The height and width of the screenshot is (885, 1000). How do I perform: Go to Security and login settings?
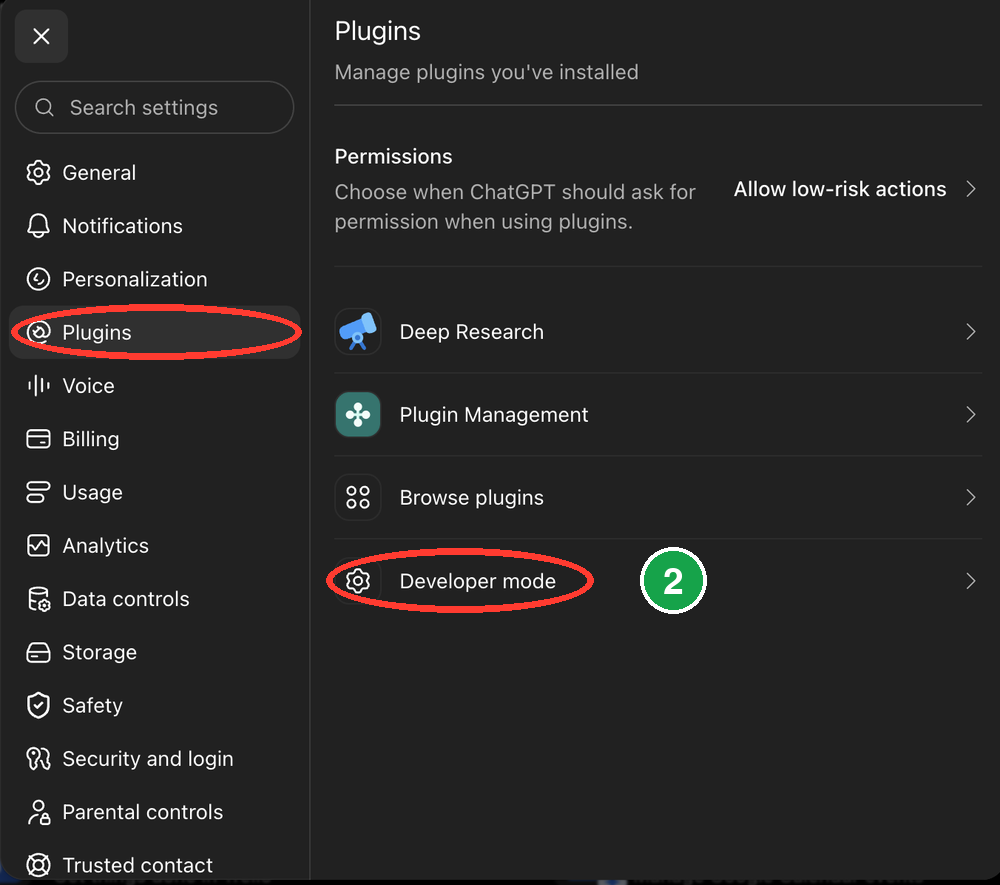click(x=154, y=759)
